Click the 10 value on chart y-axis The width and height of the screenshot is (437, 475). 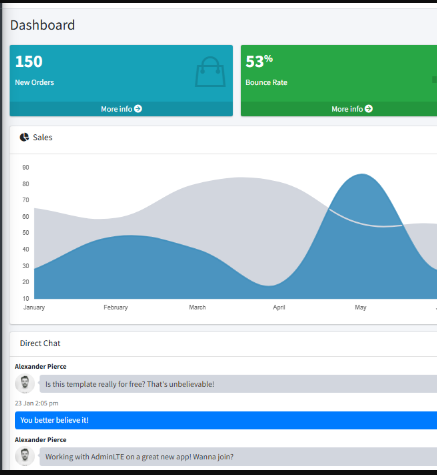(x=26, y=298)
